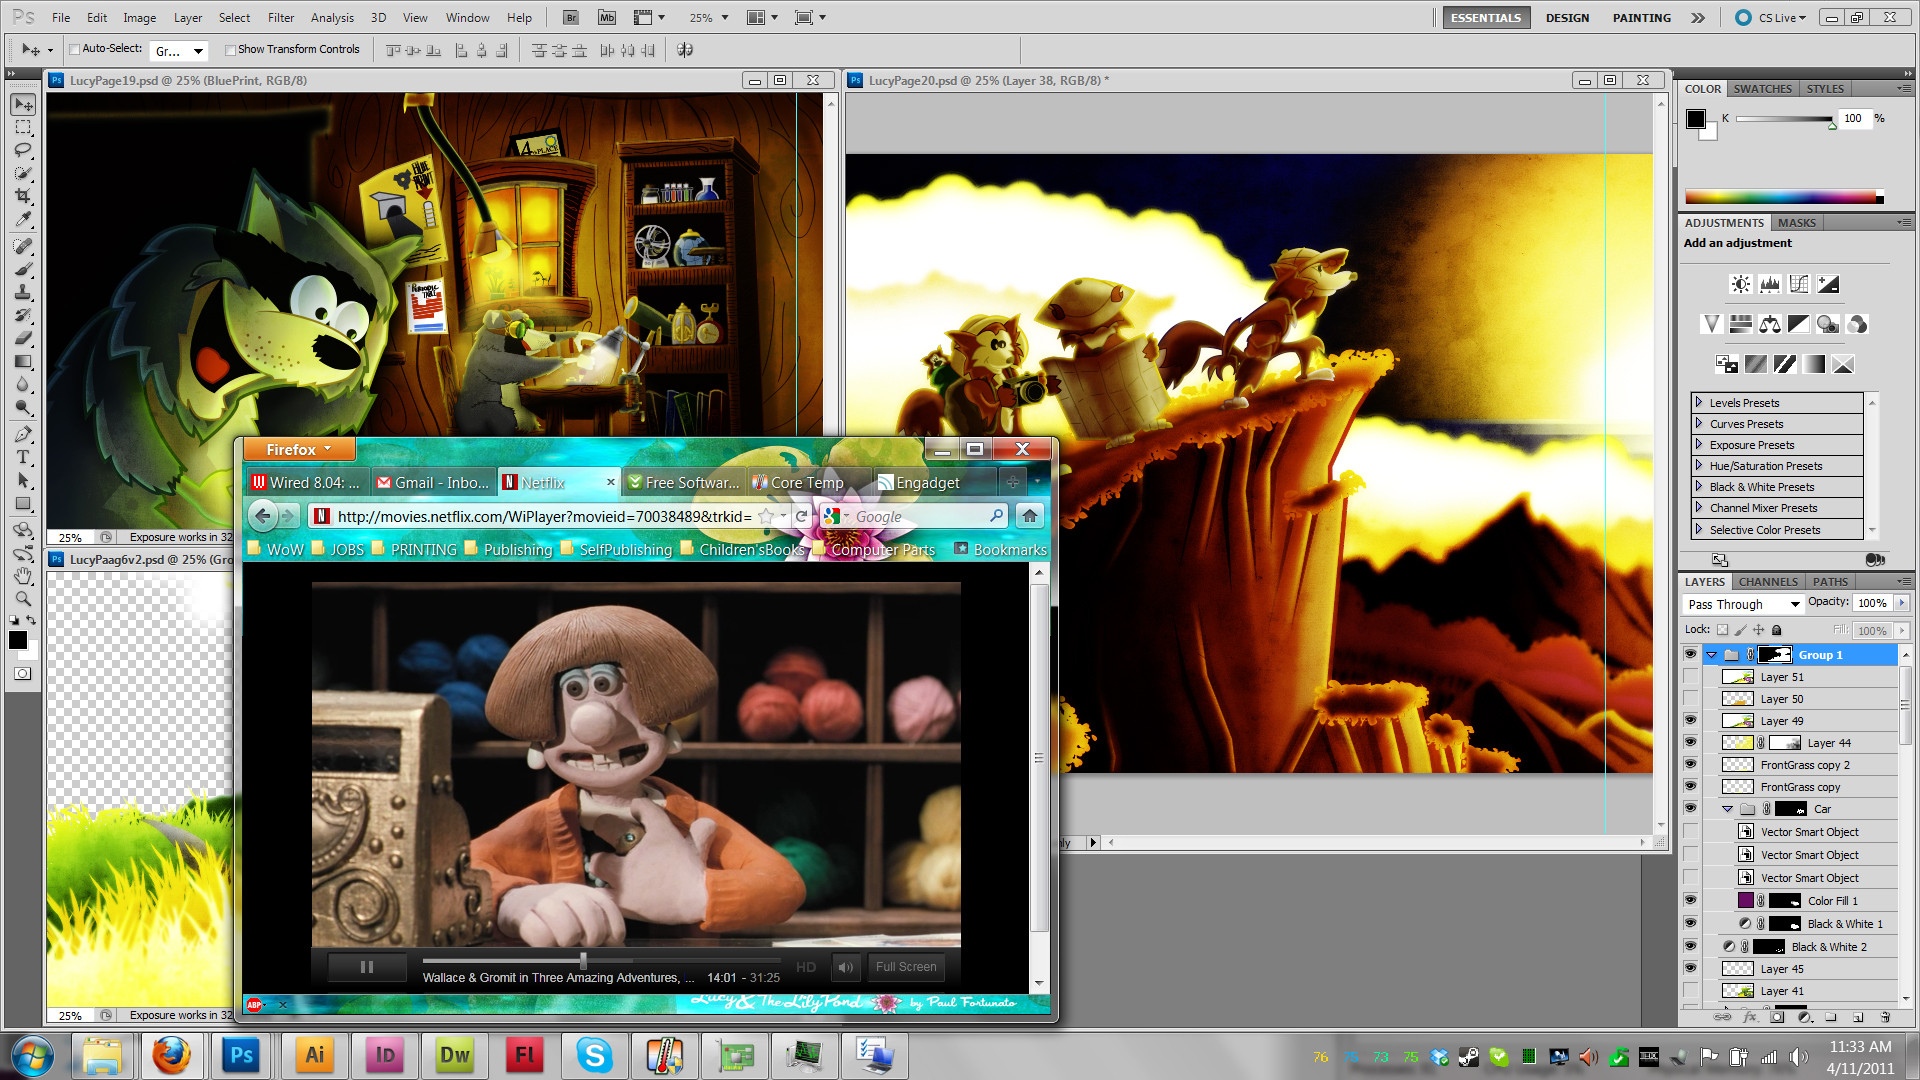The image size is (1920, 1080).
Task: Select the Gradient tool
Action: coord(23,361)
